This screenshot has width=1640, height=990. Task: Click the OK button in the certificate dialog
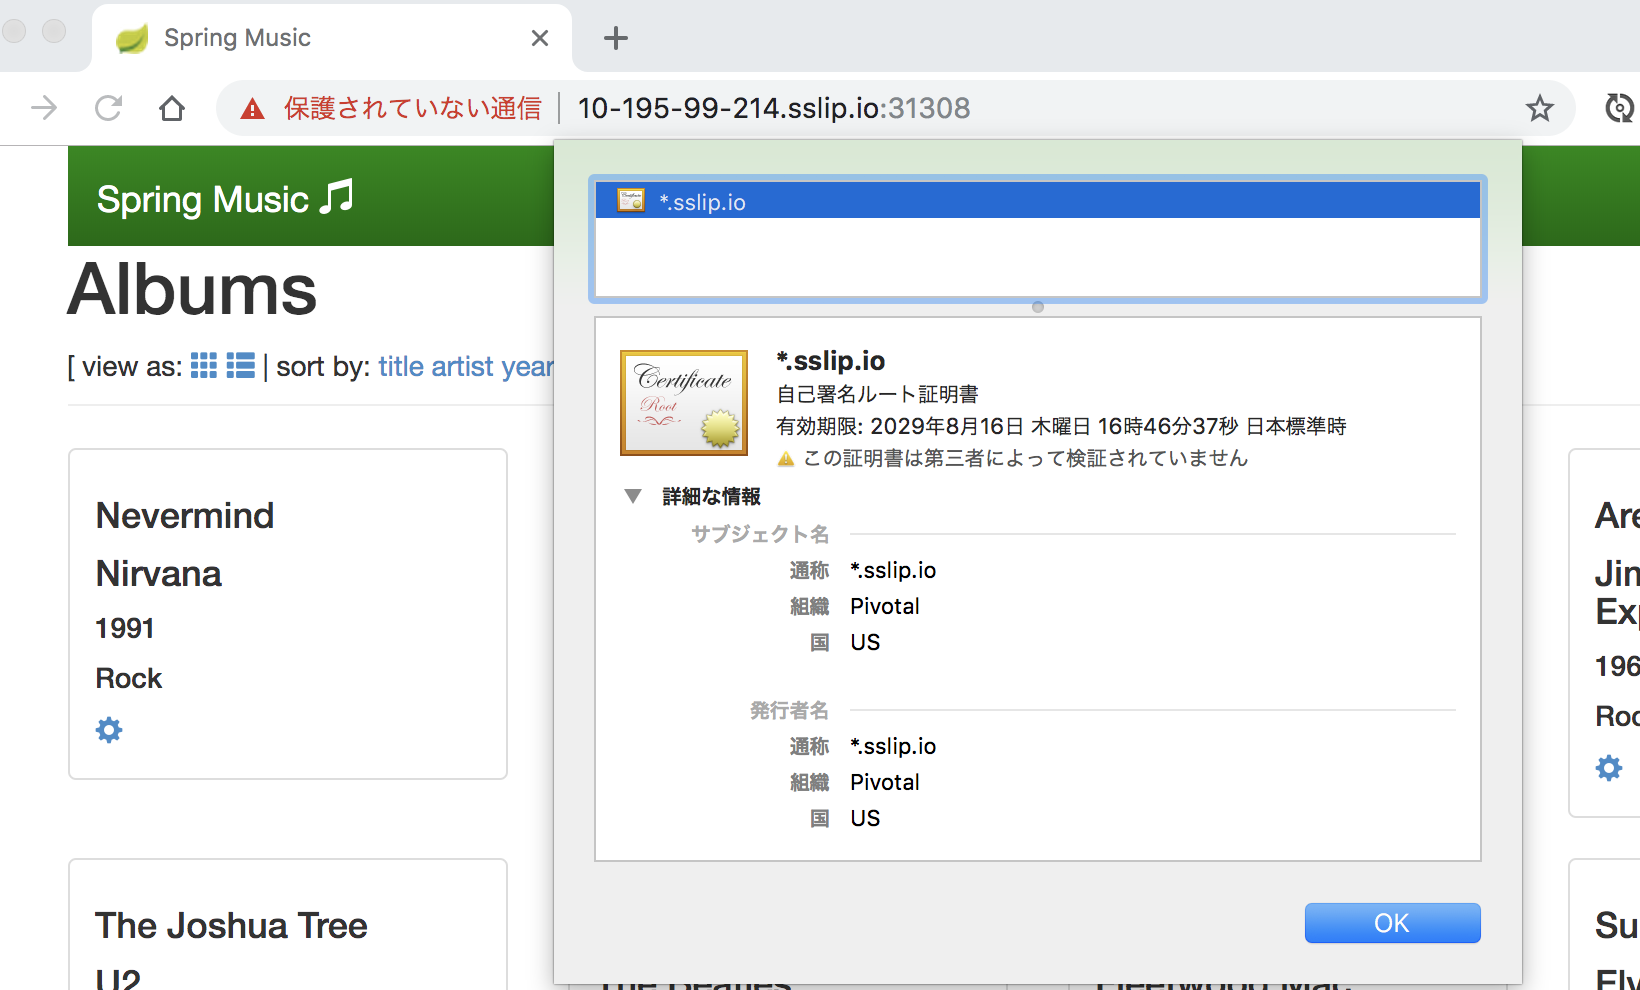point(1392,923)
